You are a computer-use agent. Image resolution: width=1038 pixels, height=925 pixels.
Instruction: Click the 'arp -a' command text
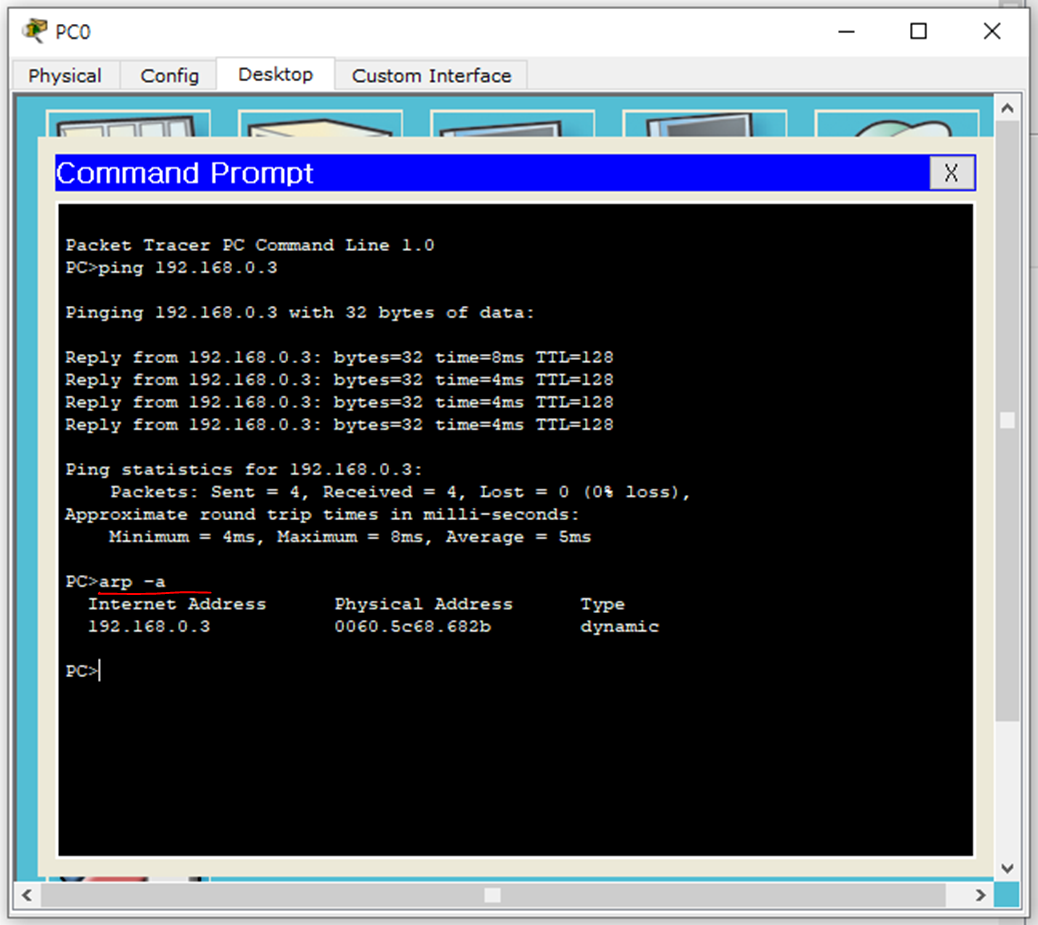(132, 582)
